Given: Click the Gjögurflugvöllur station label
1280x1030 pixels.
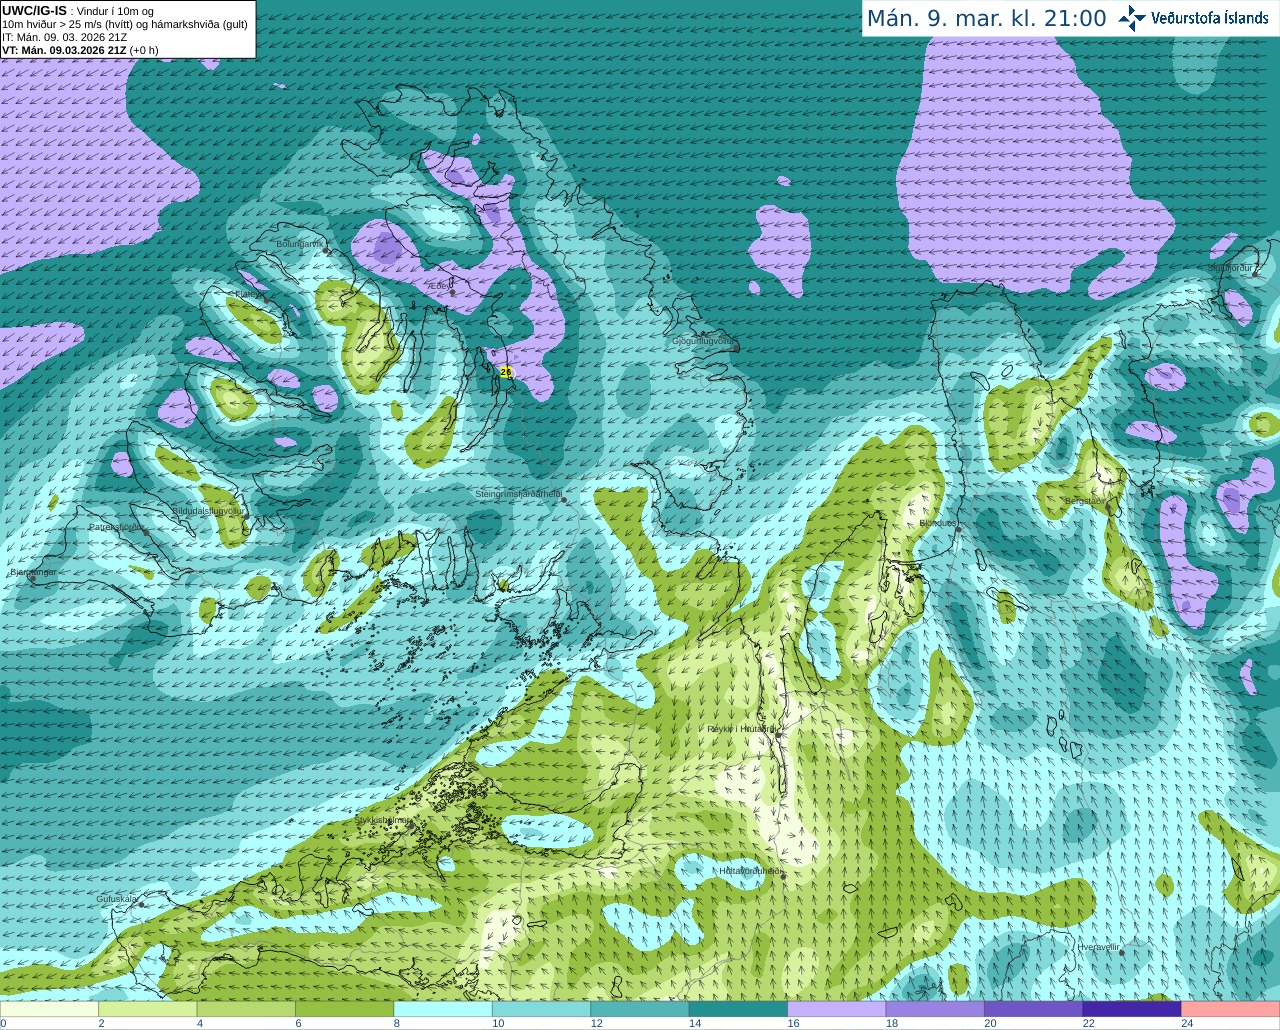Looking at the screenshot, I should point(704,341).
